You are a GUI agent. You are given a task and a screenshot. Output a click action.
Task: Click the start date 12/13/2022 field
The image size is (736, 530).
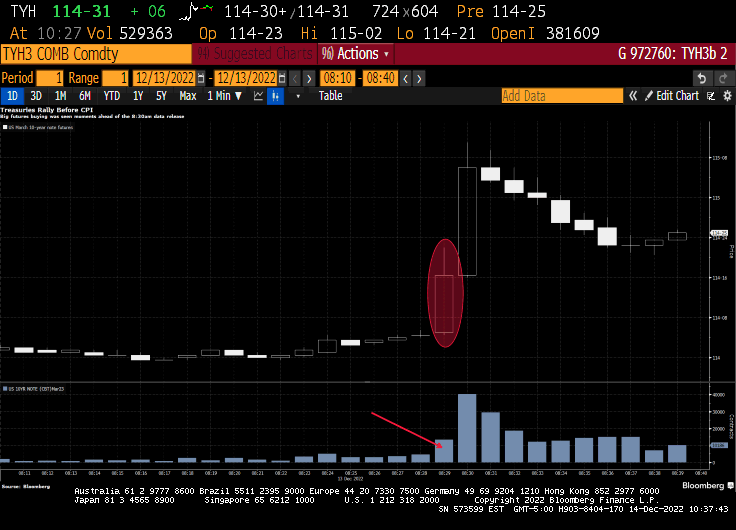click(x=165, y=78)
